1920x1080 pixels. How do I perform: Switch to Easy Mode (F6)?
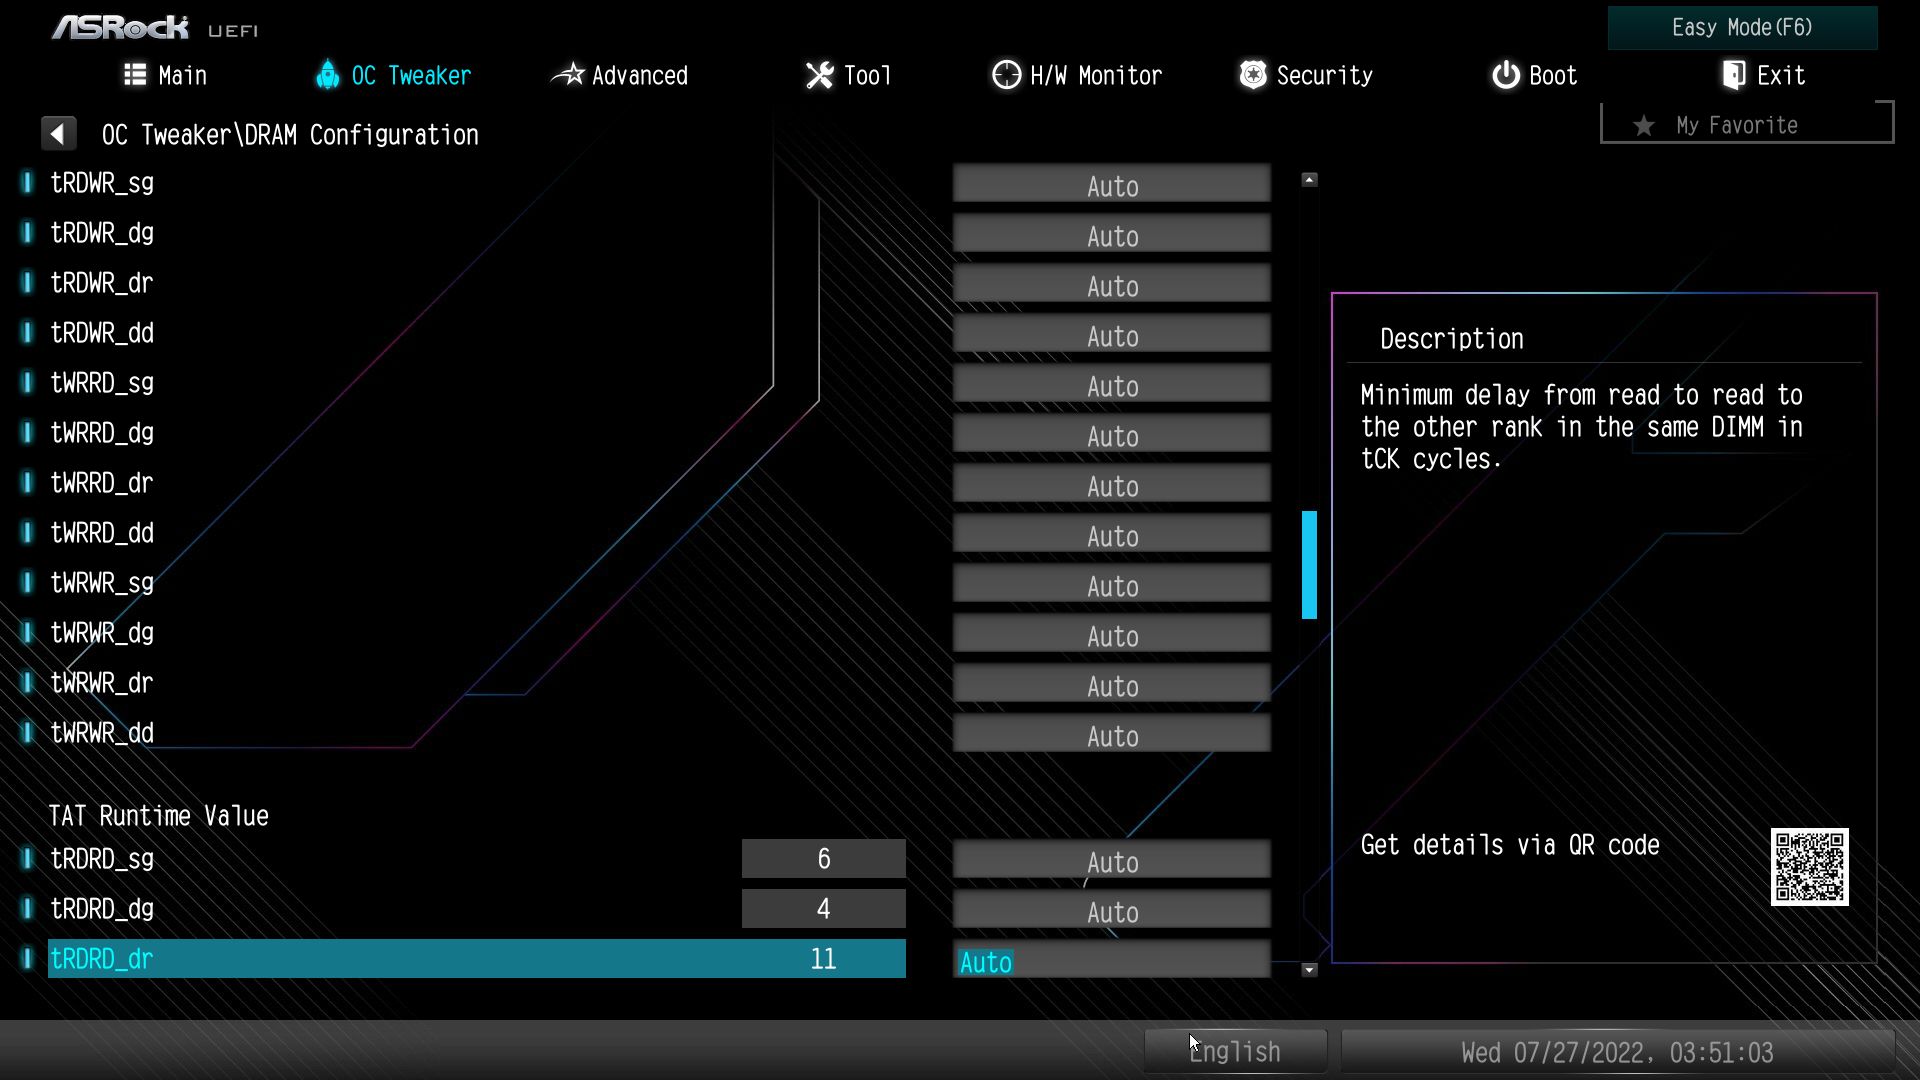1741,28
